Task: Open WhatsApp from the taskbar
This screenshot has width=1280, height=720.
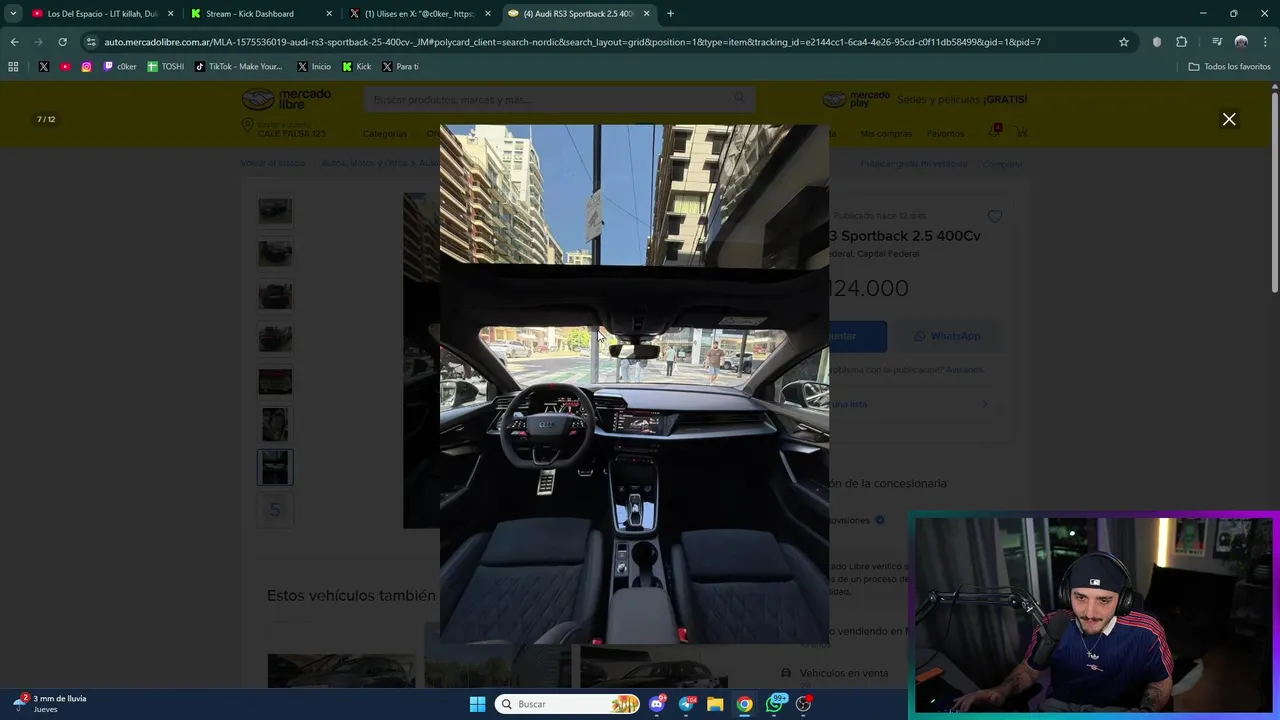Action: 775,704
